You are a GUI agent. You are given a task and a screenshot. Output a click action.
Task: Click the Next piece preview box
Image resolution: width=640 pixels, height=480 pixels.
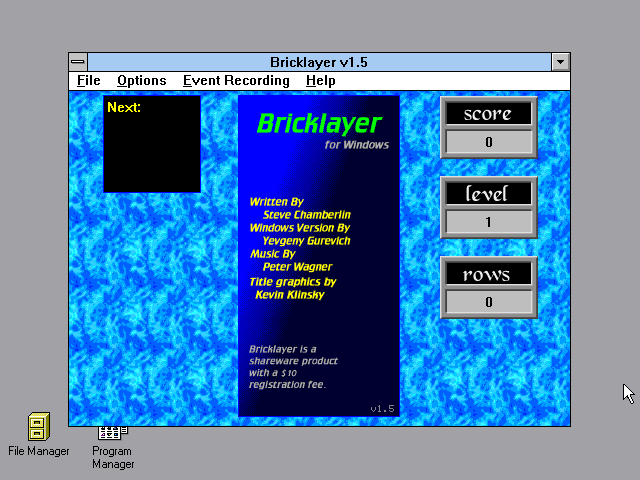tap(152, 144)
